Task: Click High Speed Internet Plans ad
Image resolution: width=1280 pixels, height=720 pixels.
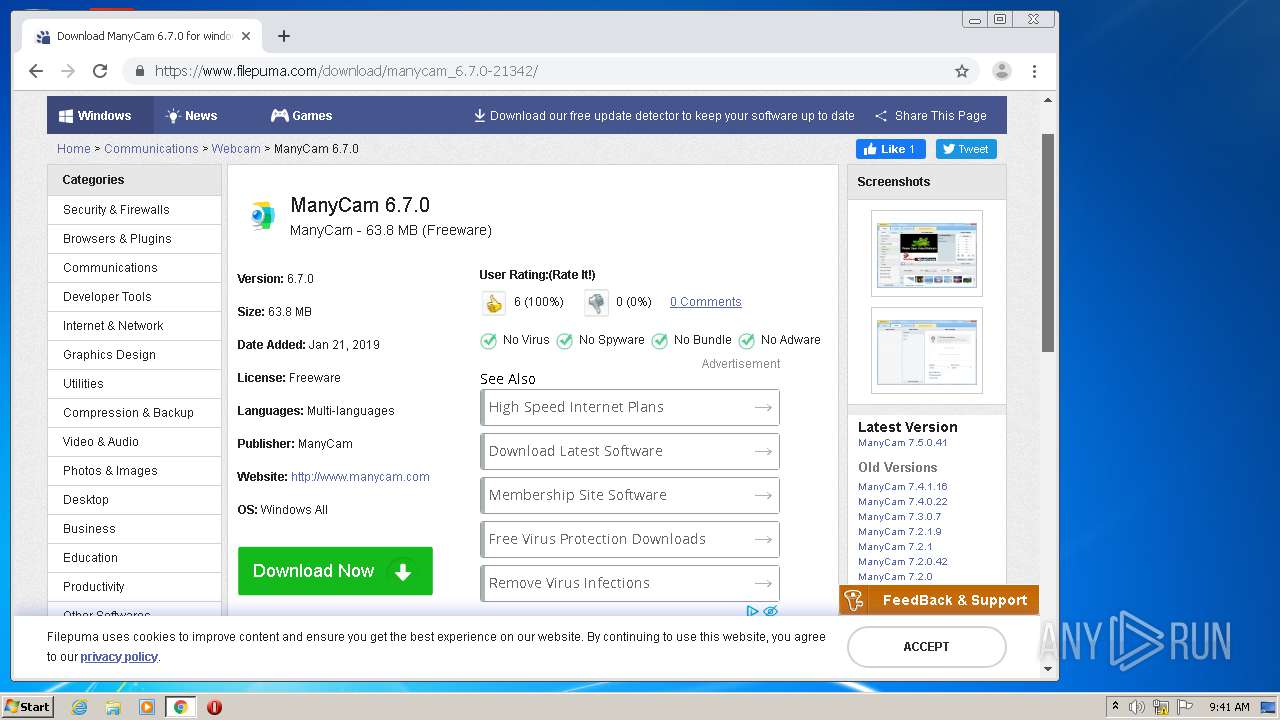Action: 630,407
